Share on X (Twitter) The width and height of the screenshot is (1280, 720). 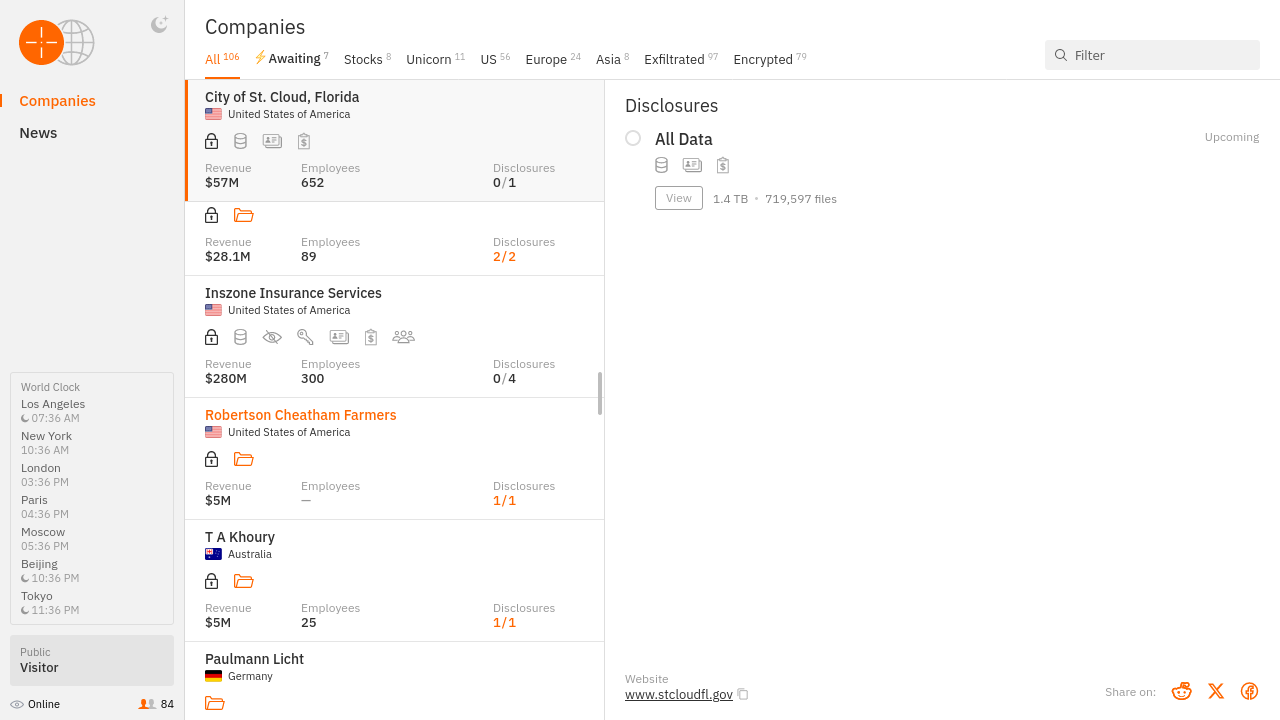[1215, 691]
